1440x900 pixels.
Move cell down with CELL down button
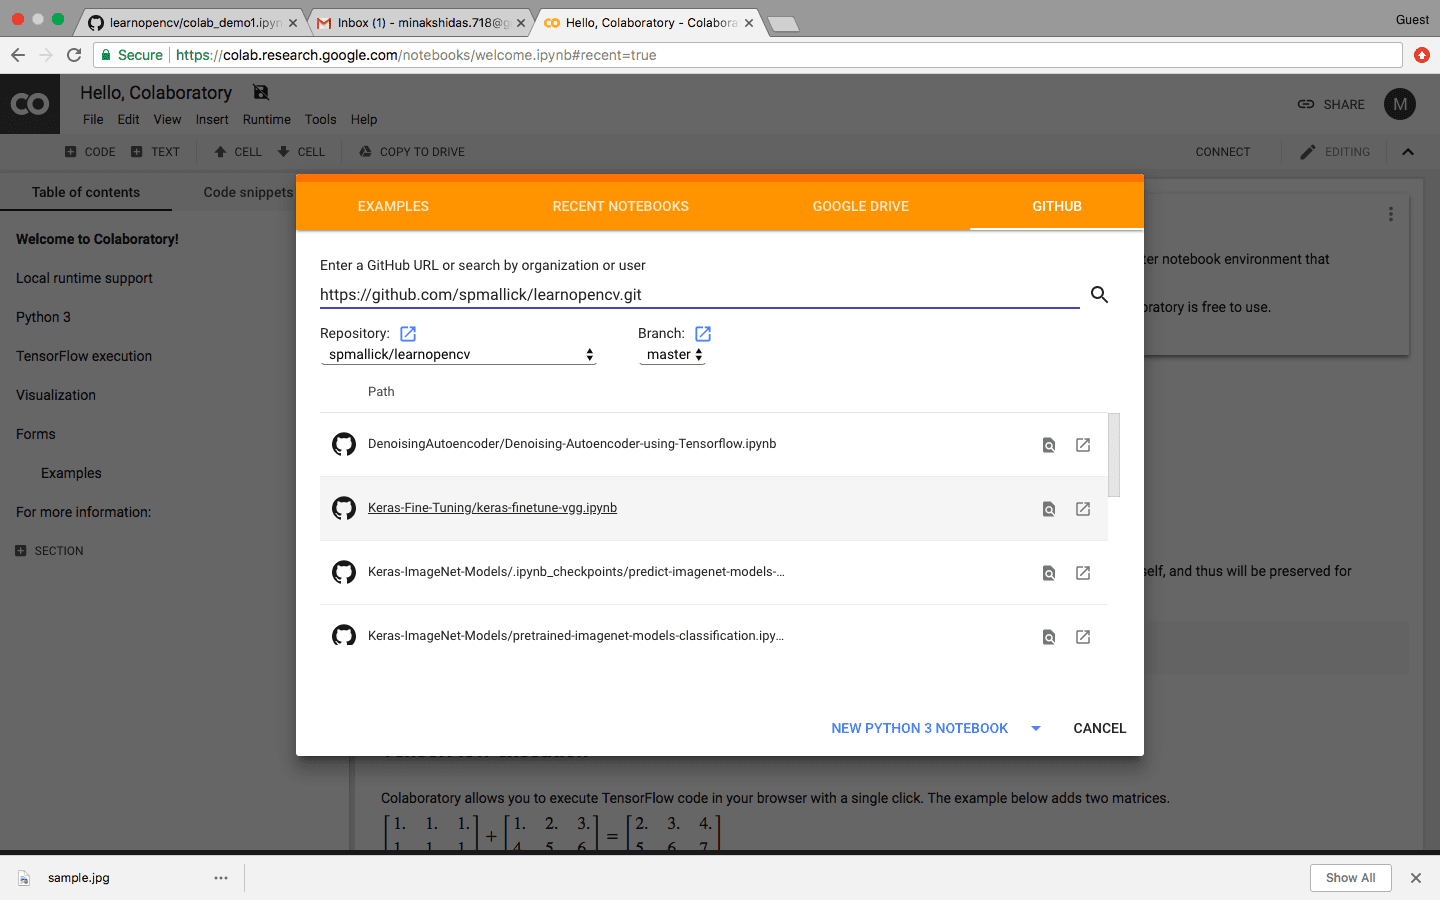coord(301,152)
